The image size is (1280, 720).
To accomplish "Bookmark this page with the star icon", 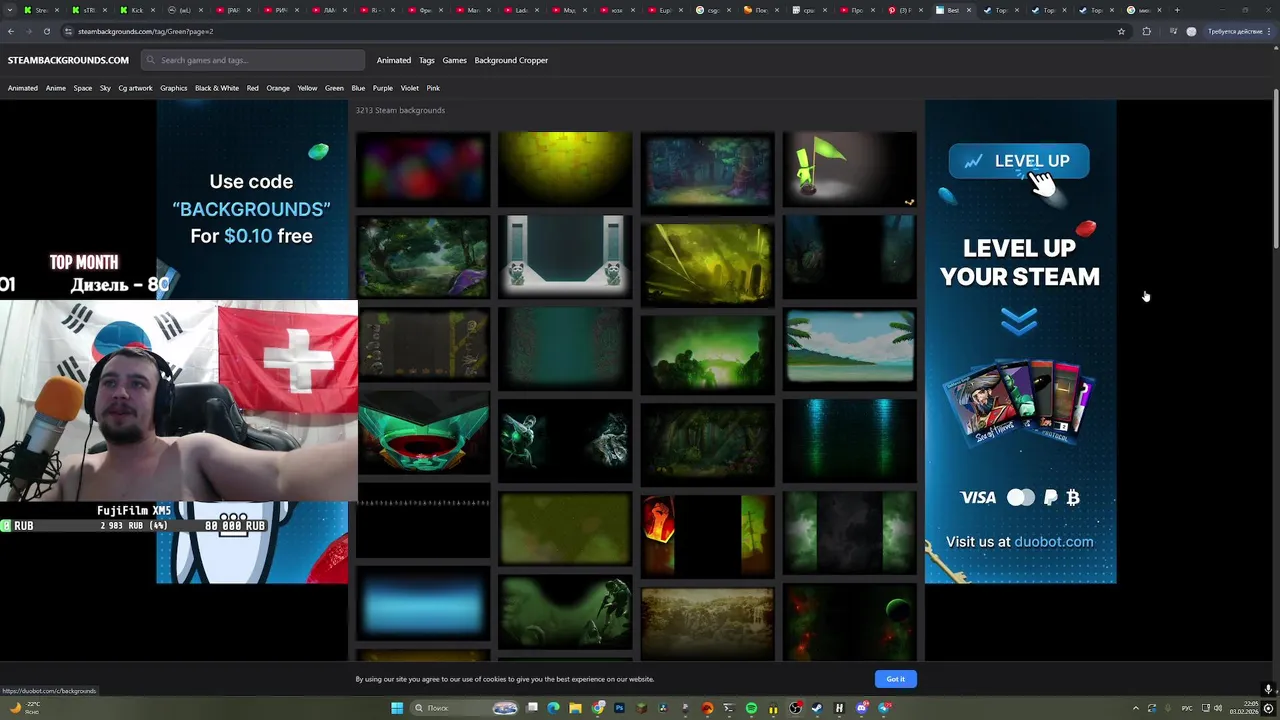I will 1121,31.
